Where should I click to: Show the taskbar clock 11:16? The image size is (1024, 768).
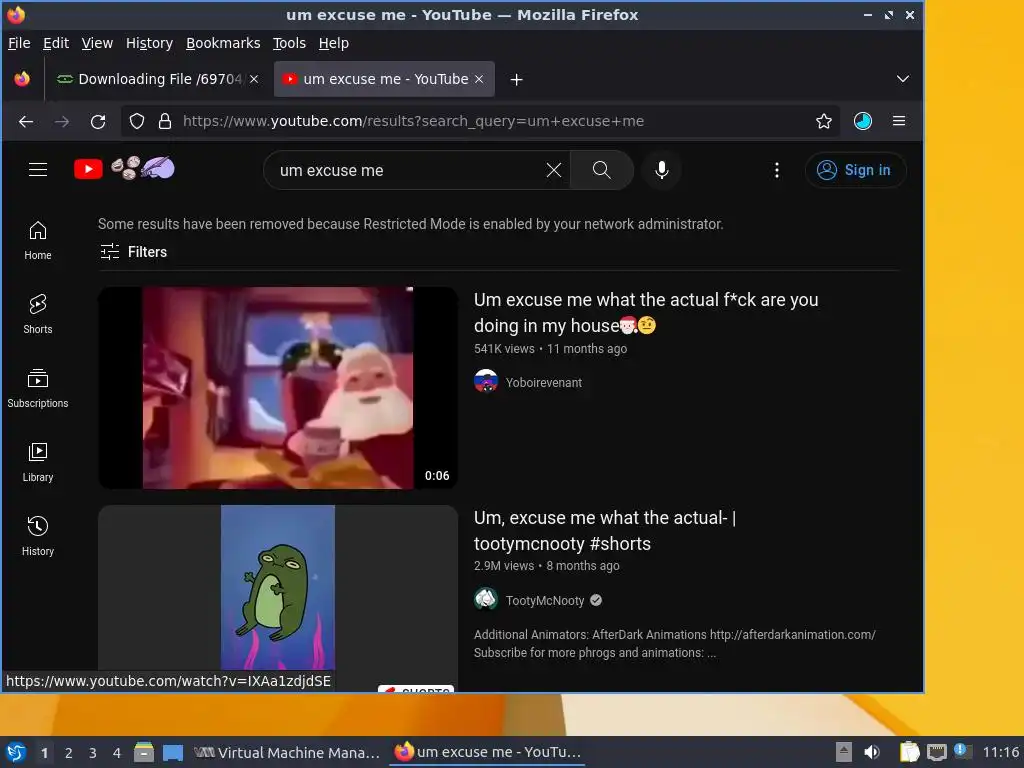point(1000,752)
